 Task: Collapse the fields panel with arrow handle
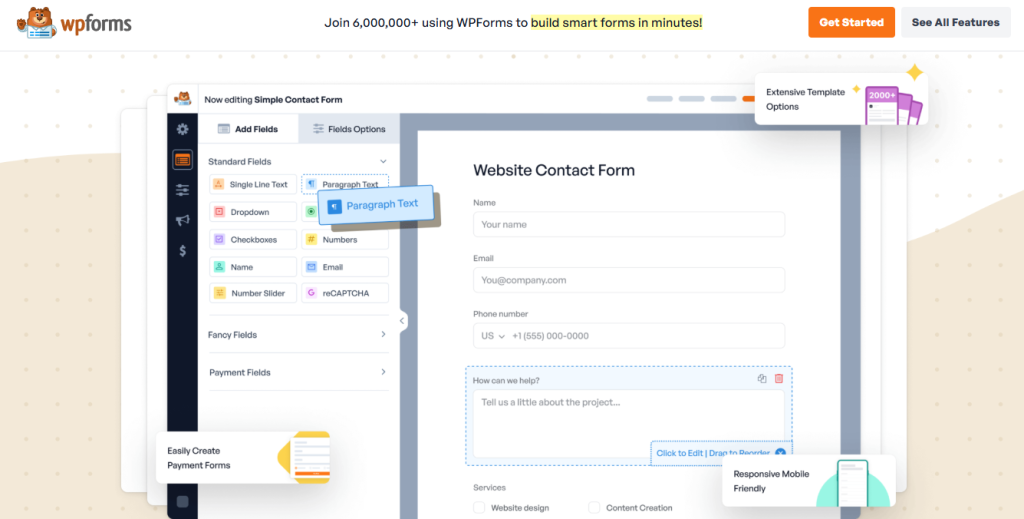402,321
